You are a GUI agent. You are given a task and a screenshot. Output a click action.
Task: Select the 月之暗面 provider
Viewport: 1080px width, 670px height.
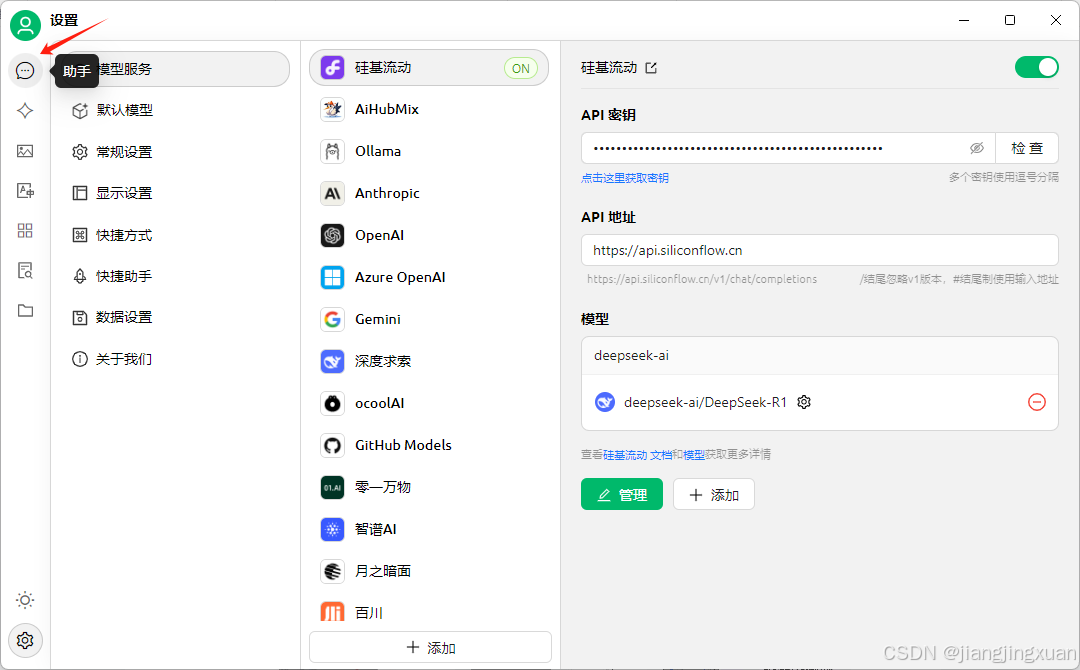pyautogui.click(x=429, y=572)
